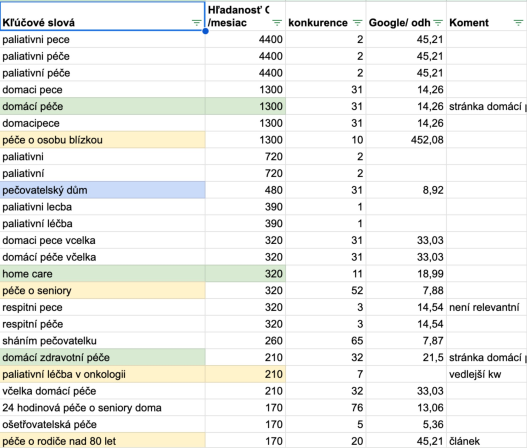Select cell 'respitní péče'
The height and width of the screenshot is (448, 527).
103,324
